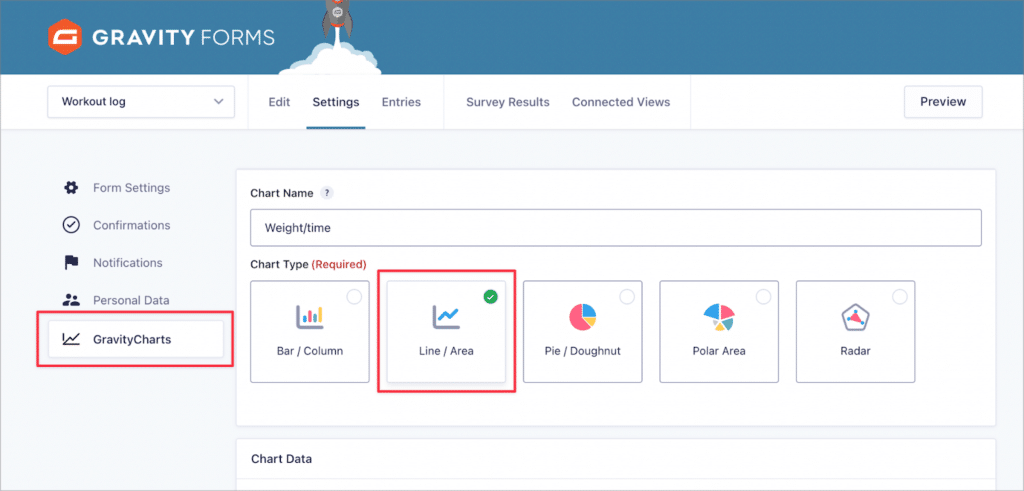Click the pie chart icon in Pie / Doughnut
Image resolution: width=1024 pixels, height=491 pixels.
tap(583, 317)
